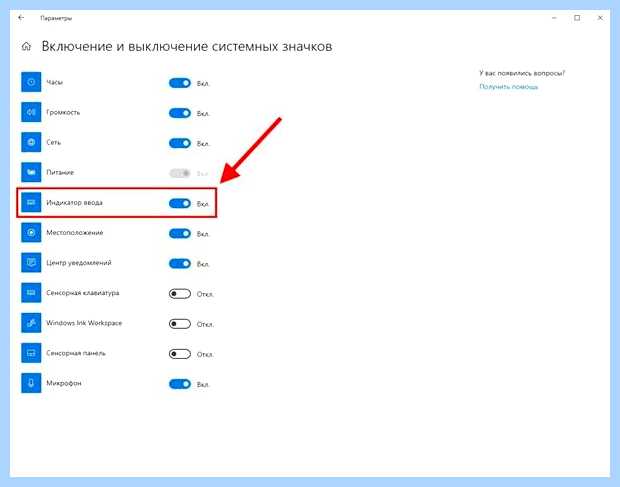Click the У вас появились вопросы? text
Screen dimensions: 620x487
point(522,73)
